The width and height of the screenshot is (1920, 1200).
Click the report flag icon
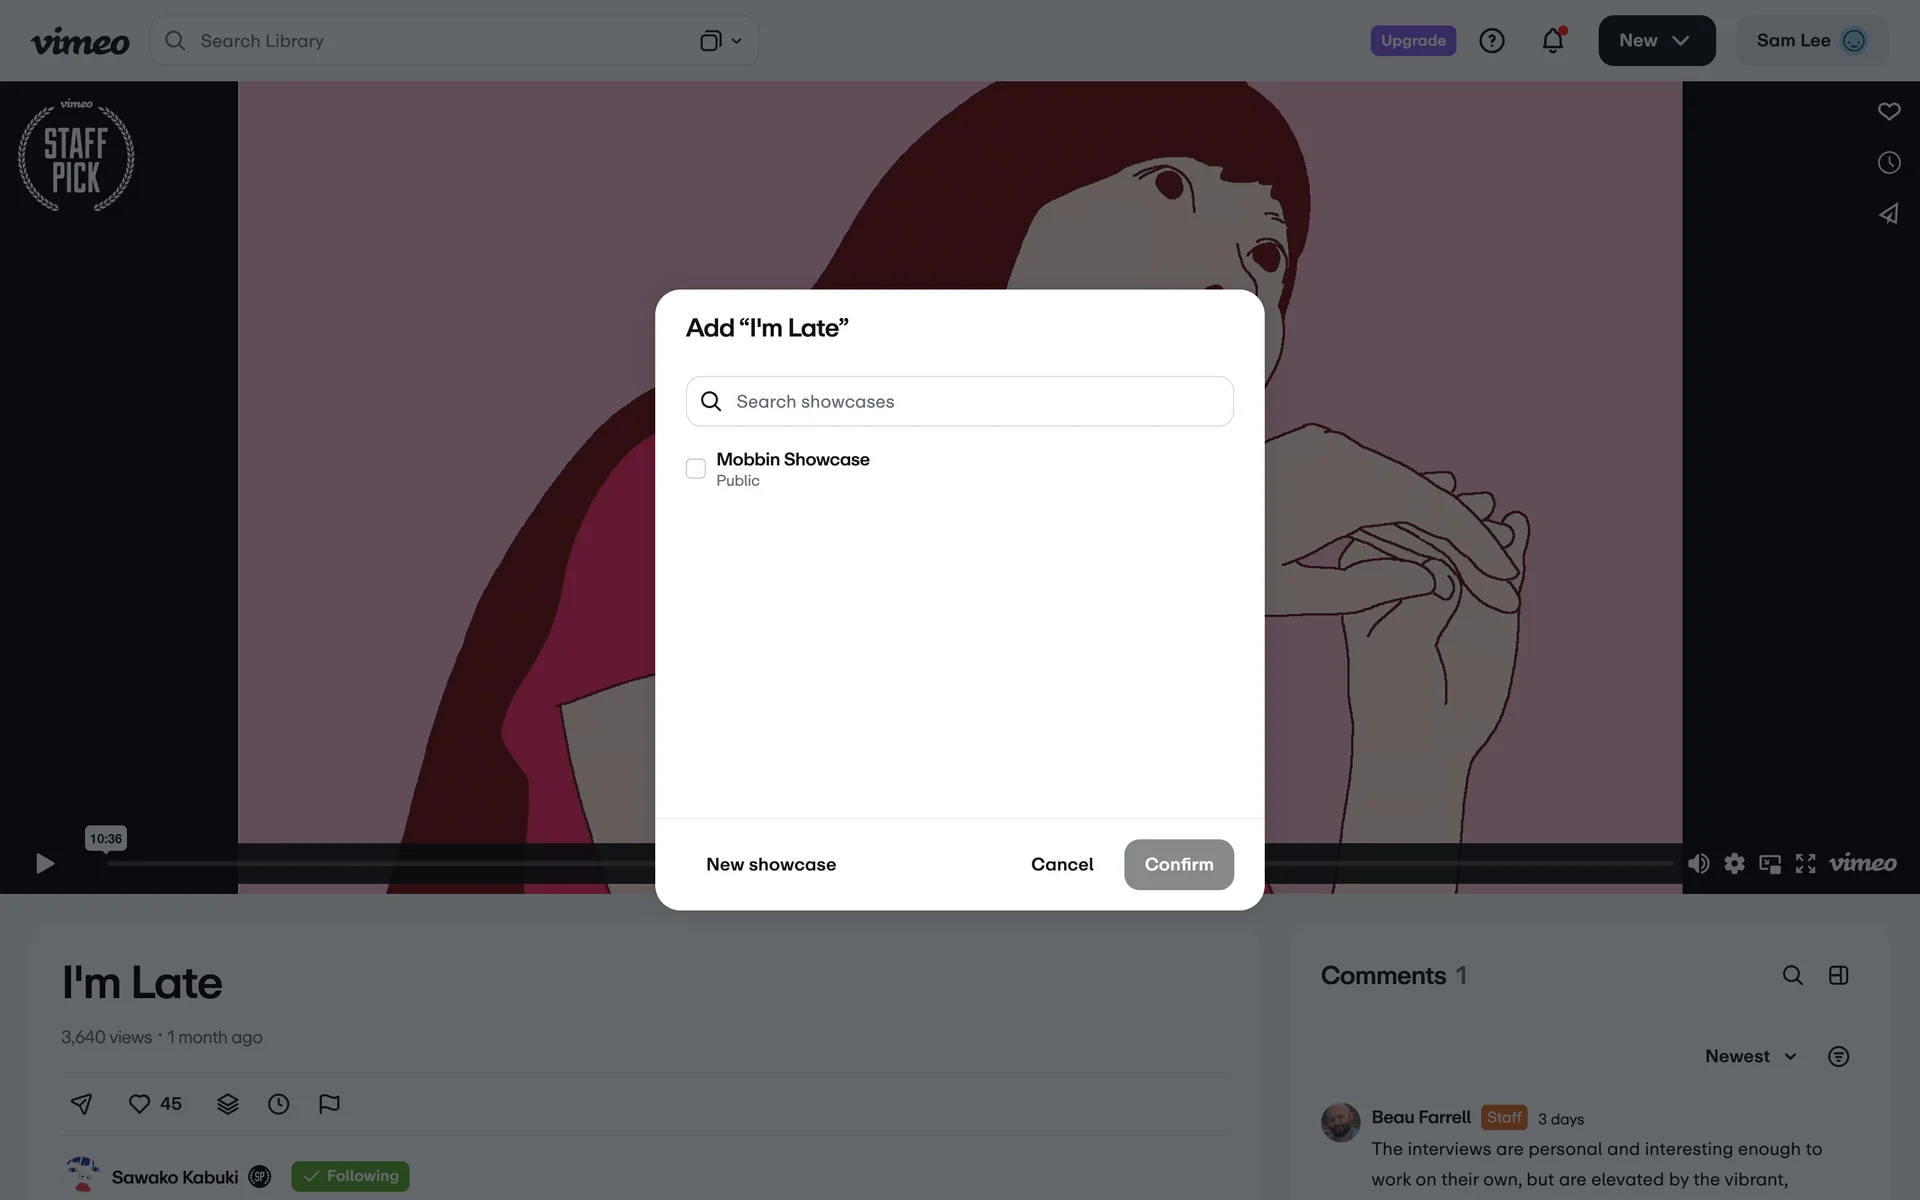click(329, 1103)
